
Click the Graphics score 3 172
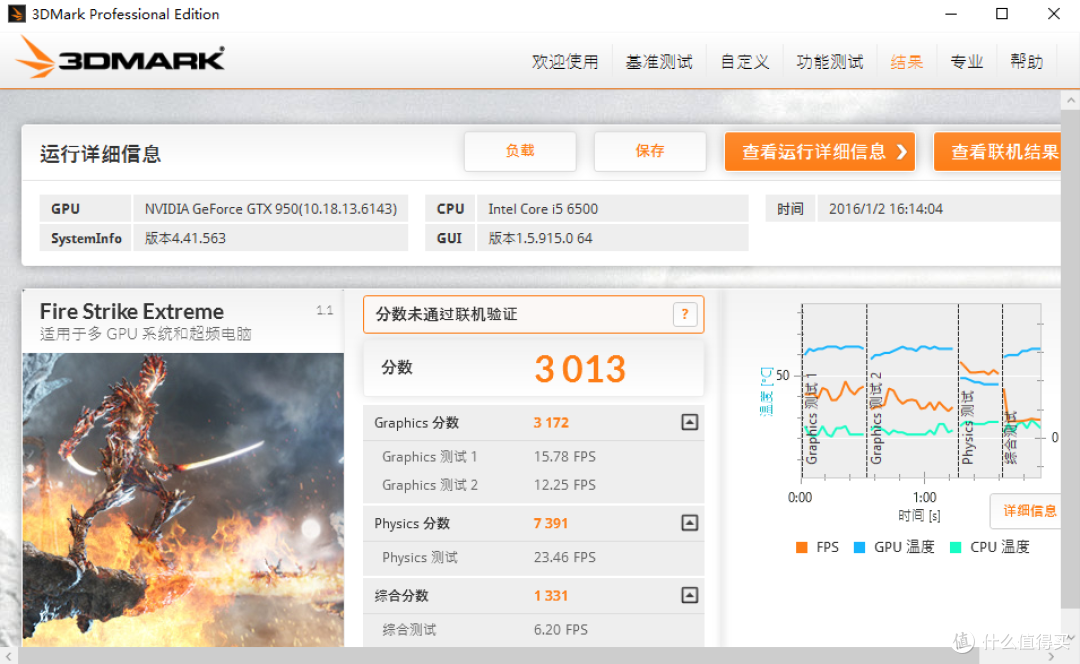[x=551, y=423]
